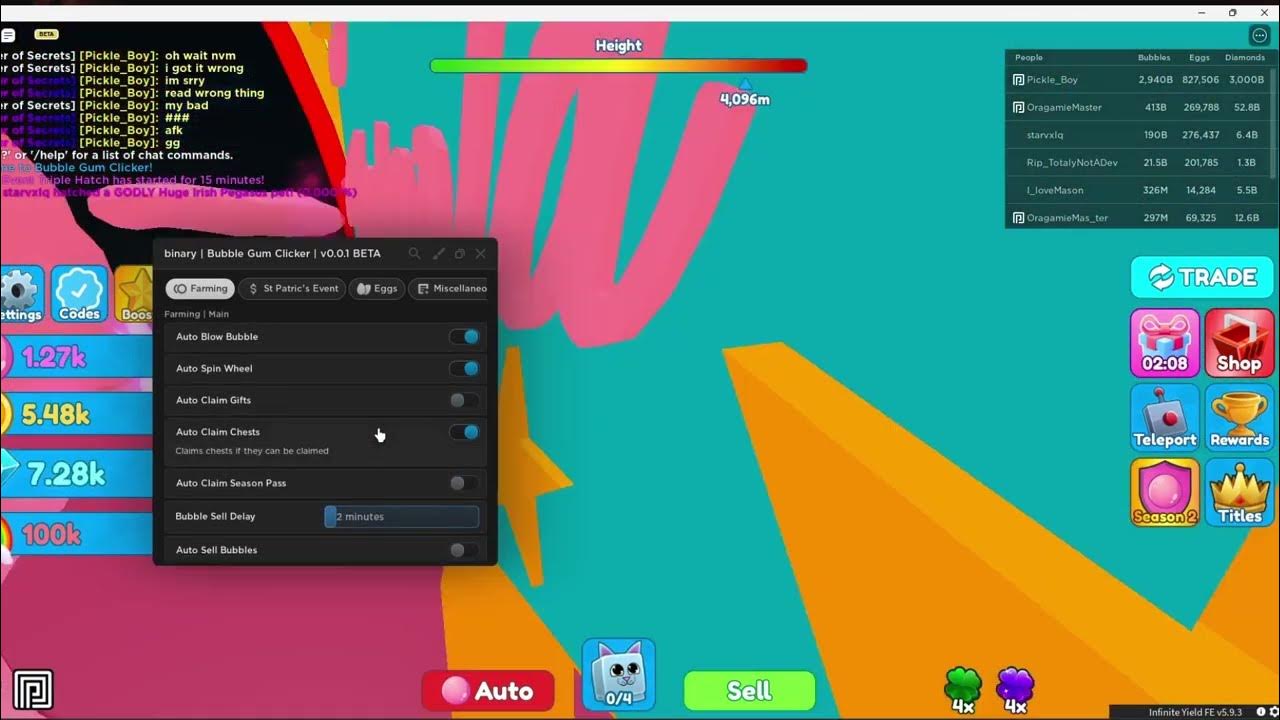Open the Roblox three-dots menu icon

tap(1259, 35)
